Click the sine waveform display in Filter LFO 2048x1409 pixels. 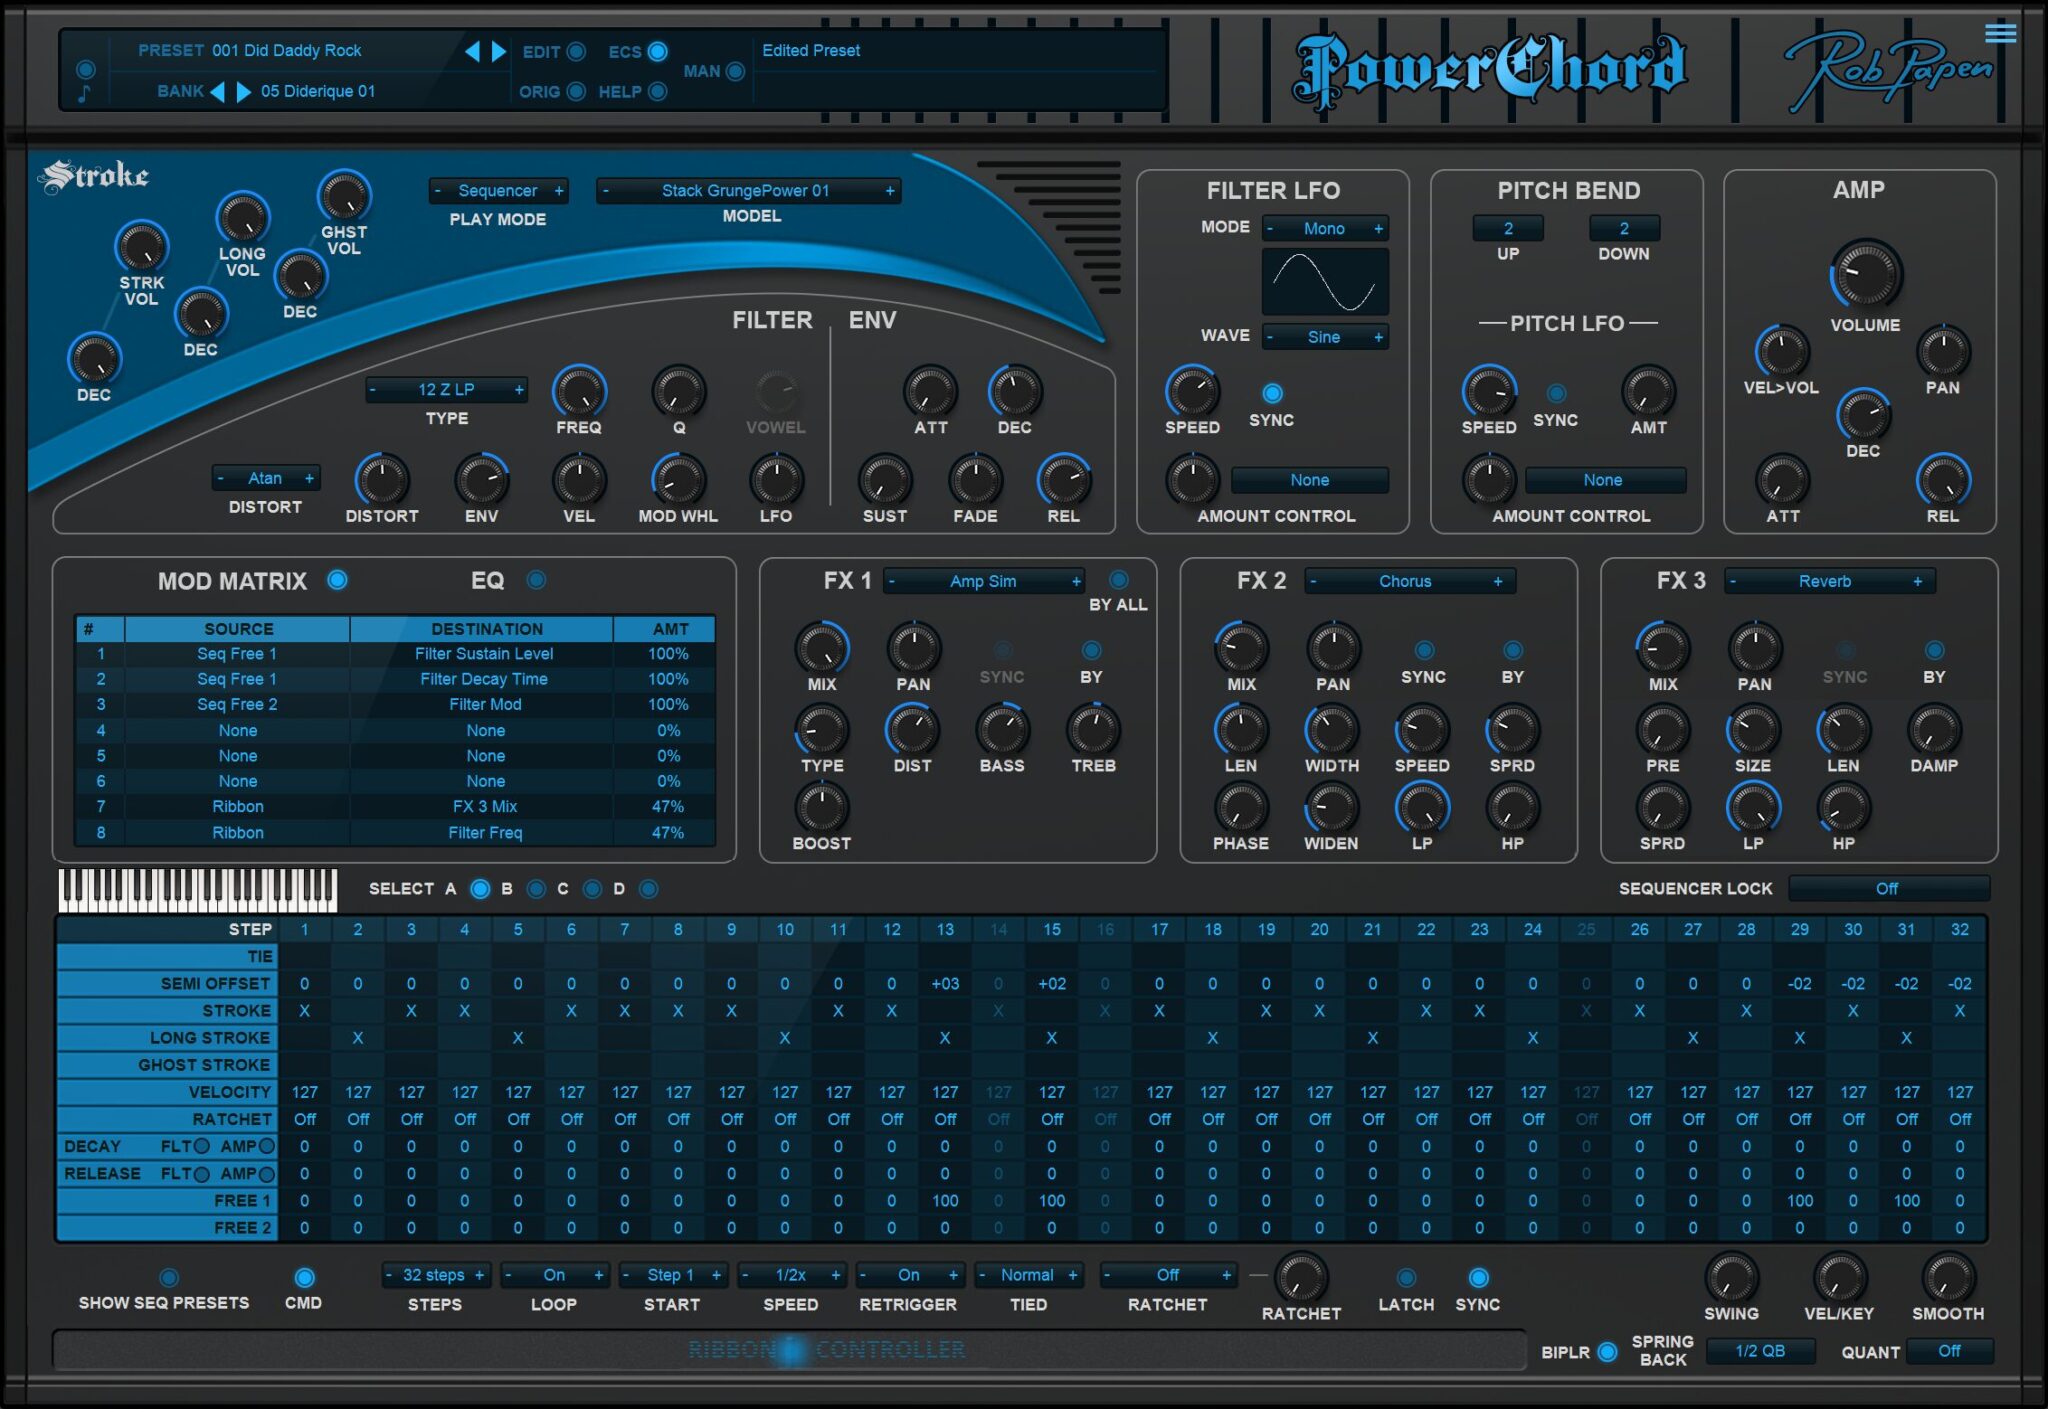(1325, 283)
